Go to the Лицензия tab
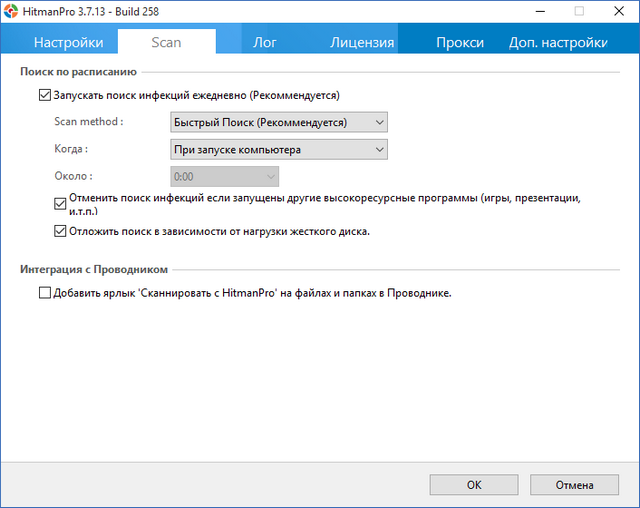 (363, 42)
